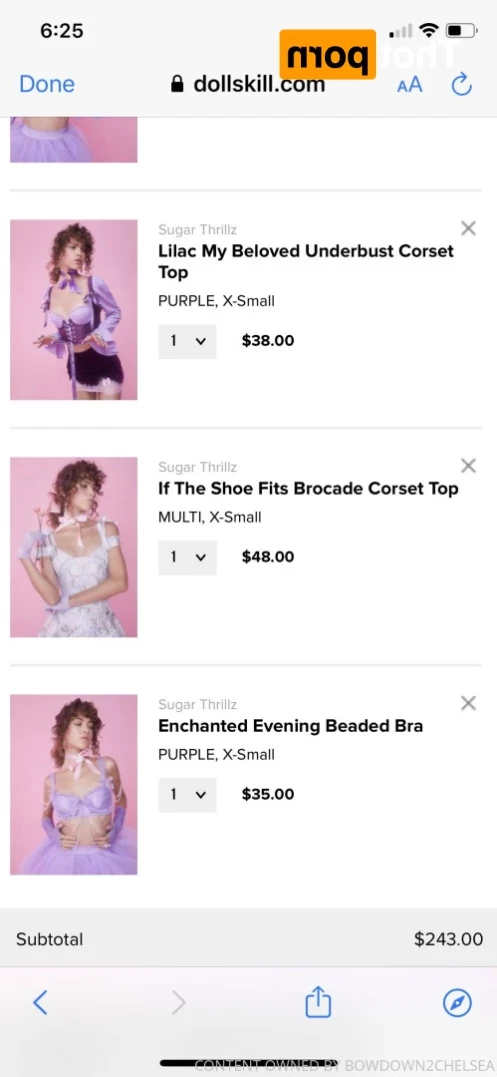This screenshot has height=1077, width=497.
Task: Remove Enchanted Evening Beaded Bra from cart
Action: tap(468, 703)
